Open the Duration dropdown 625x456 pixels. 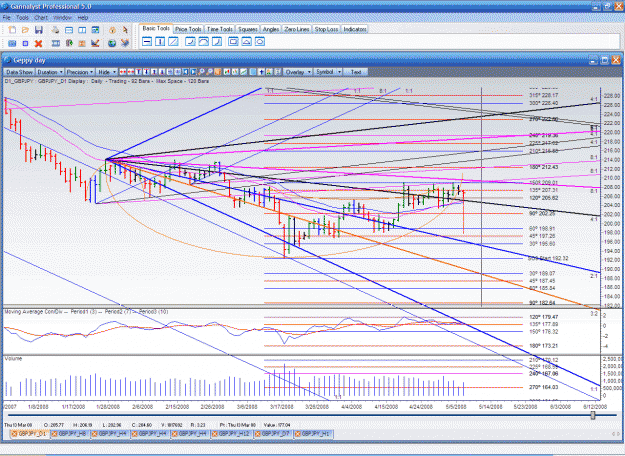tap(50, 72)
